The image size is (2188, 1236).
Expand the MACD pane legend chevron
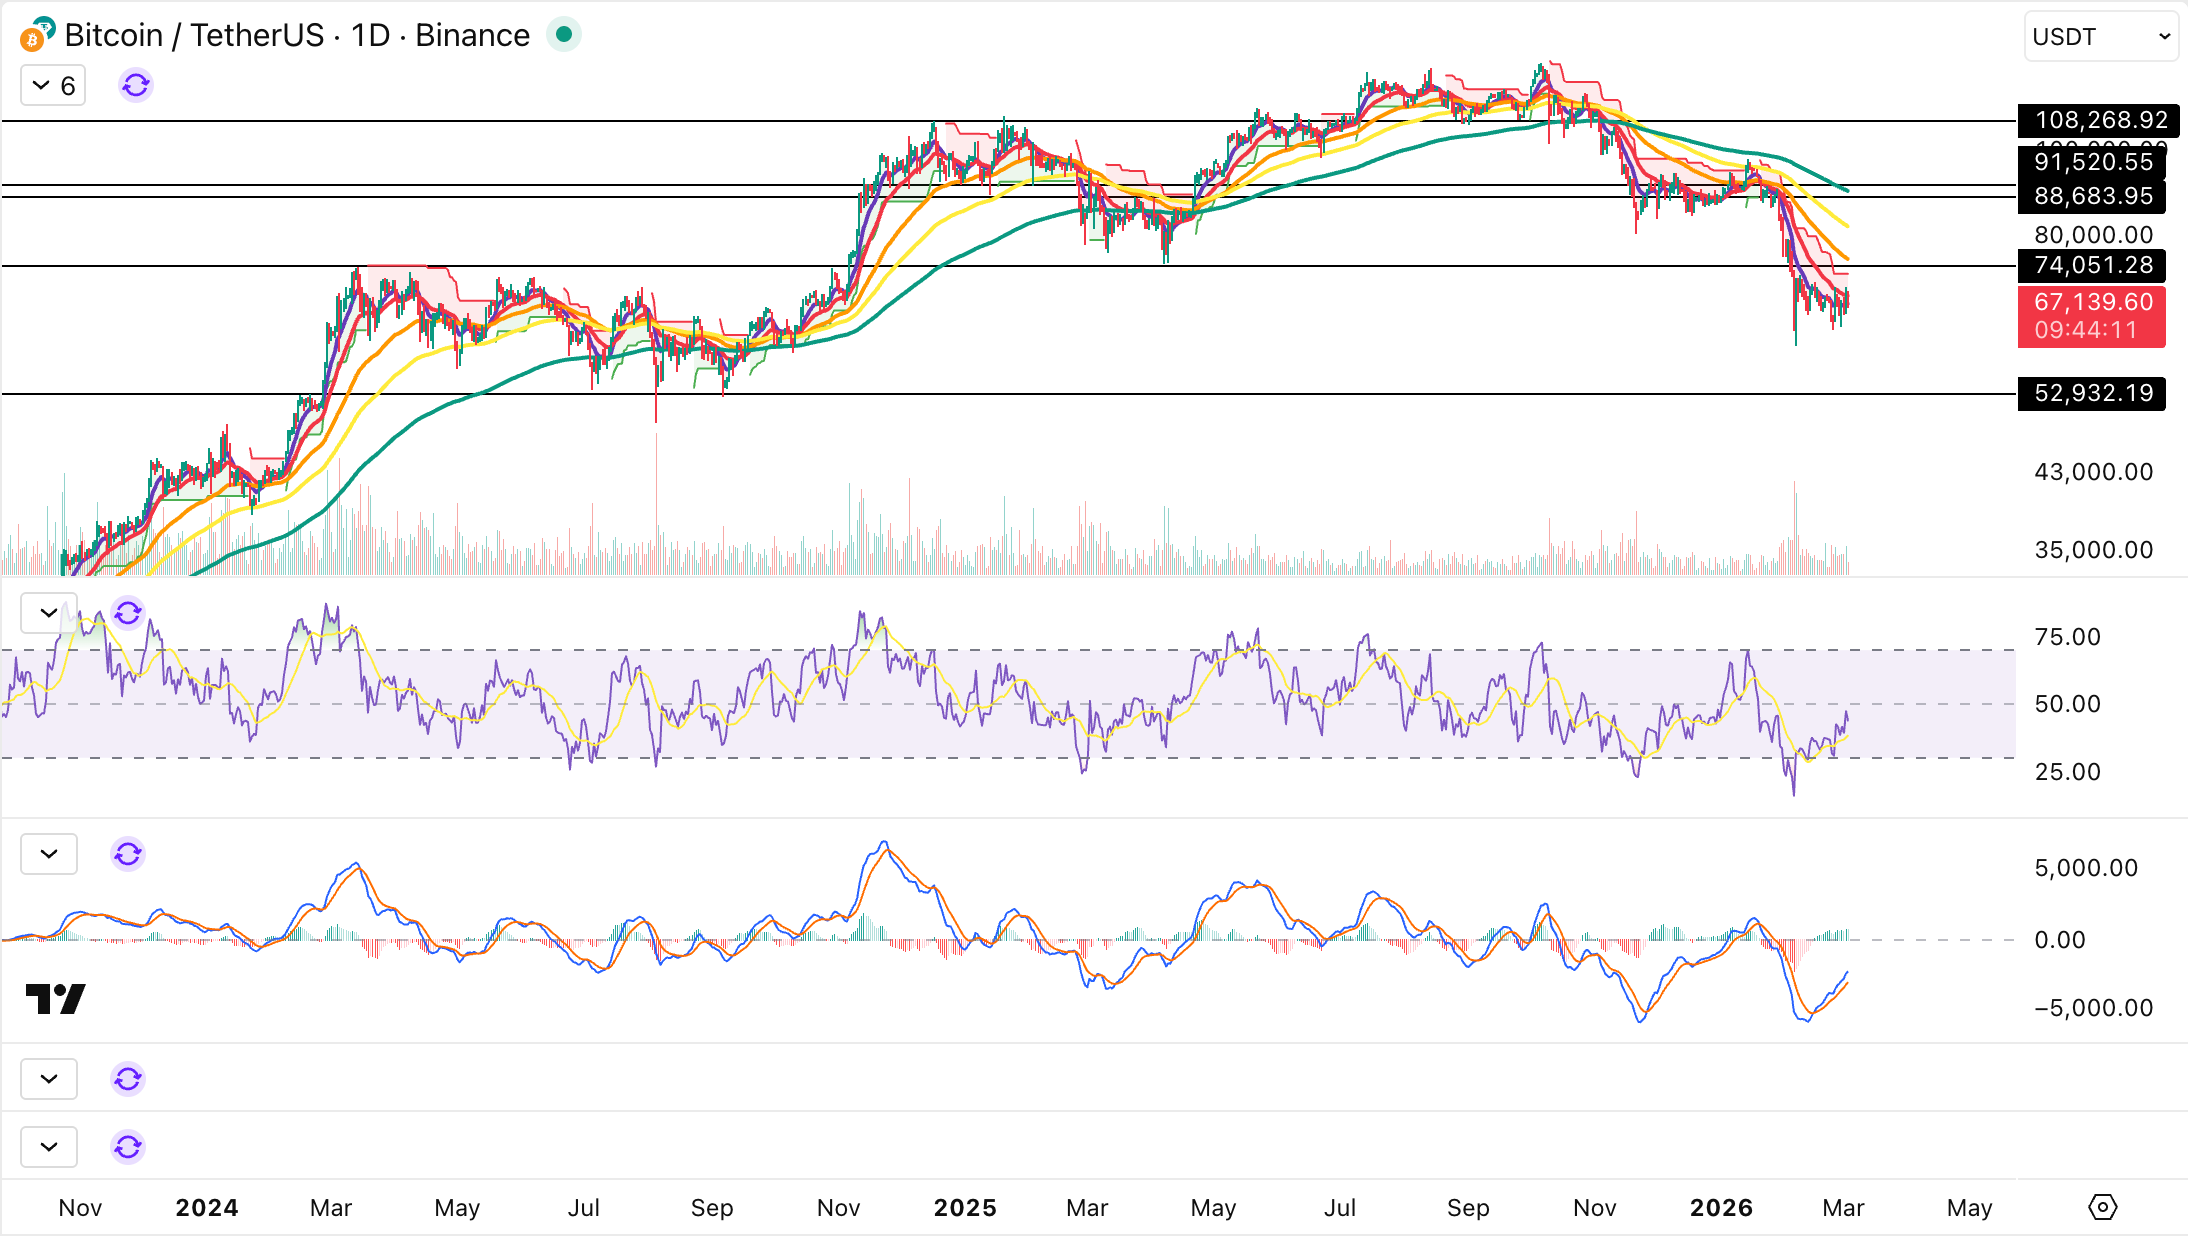click(x=49, y=854)
